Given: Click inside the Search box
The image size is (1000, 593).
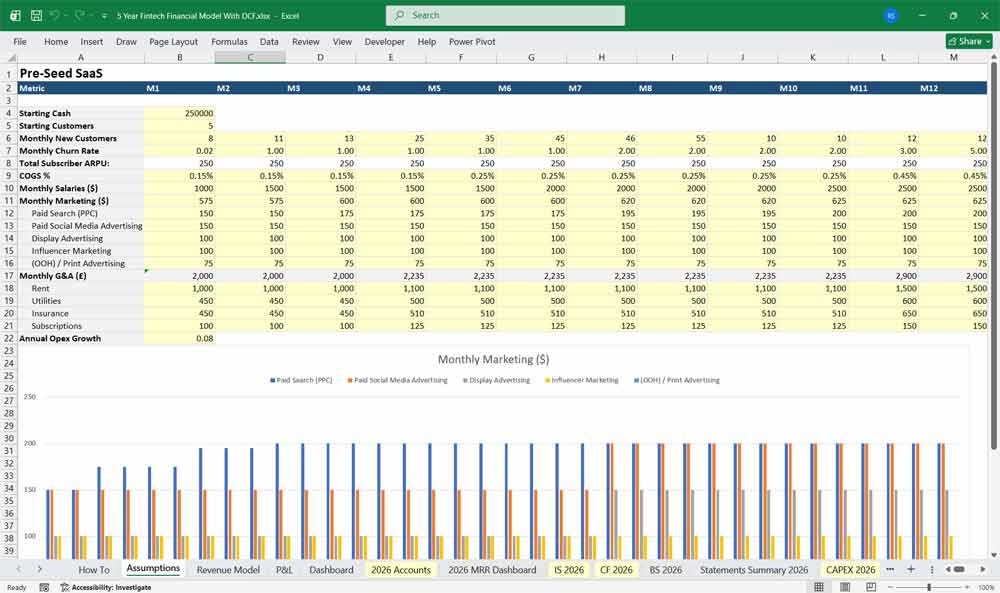Looking at the screenshot, I should tap(505, 15).
